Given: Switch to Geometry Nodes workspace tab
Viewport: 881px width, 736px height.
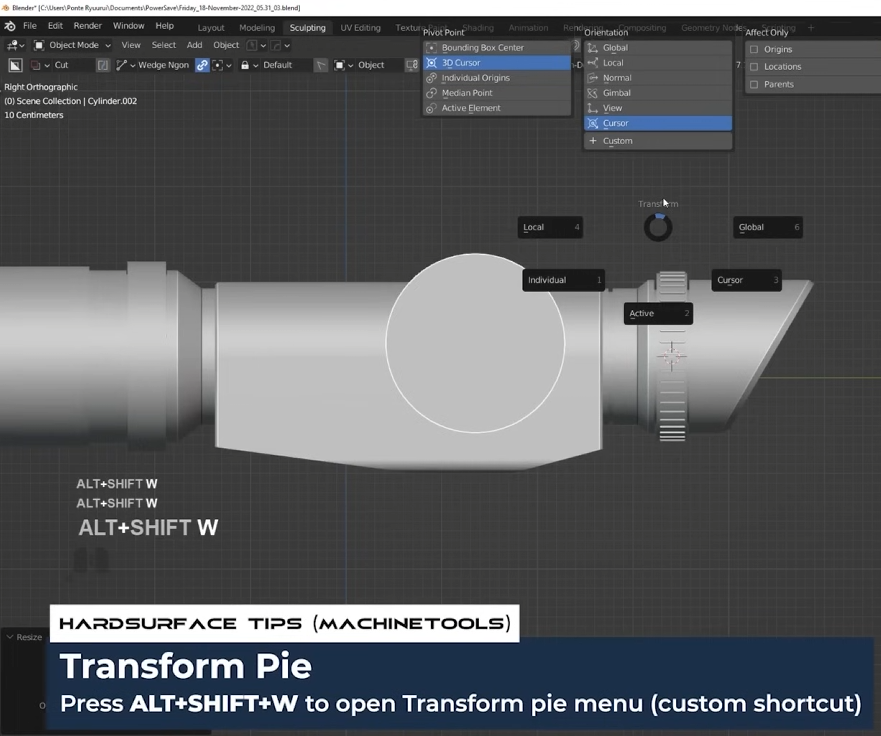Looking at the screenshot, I should pyautogui.click(x=714, y=28).
